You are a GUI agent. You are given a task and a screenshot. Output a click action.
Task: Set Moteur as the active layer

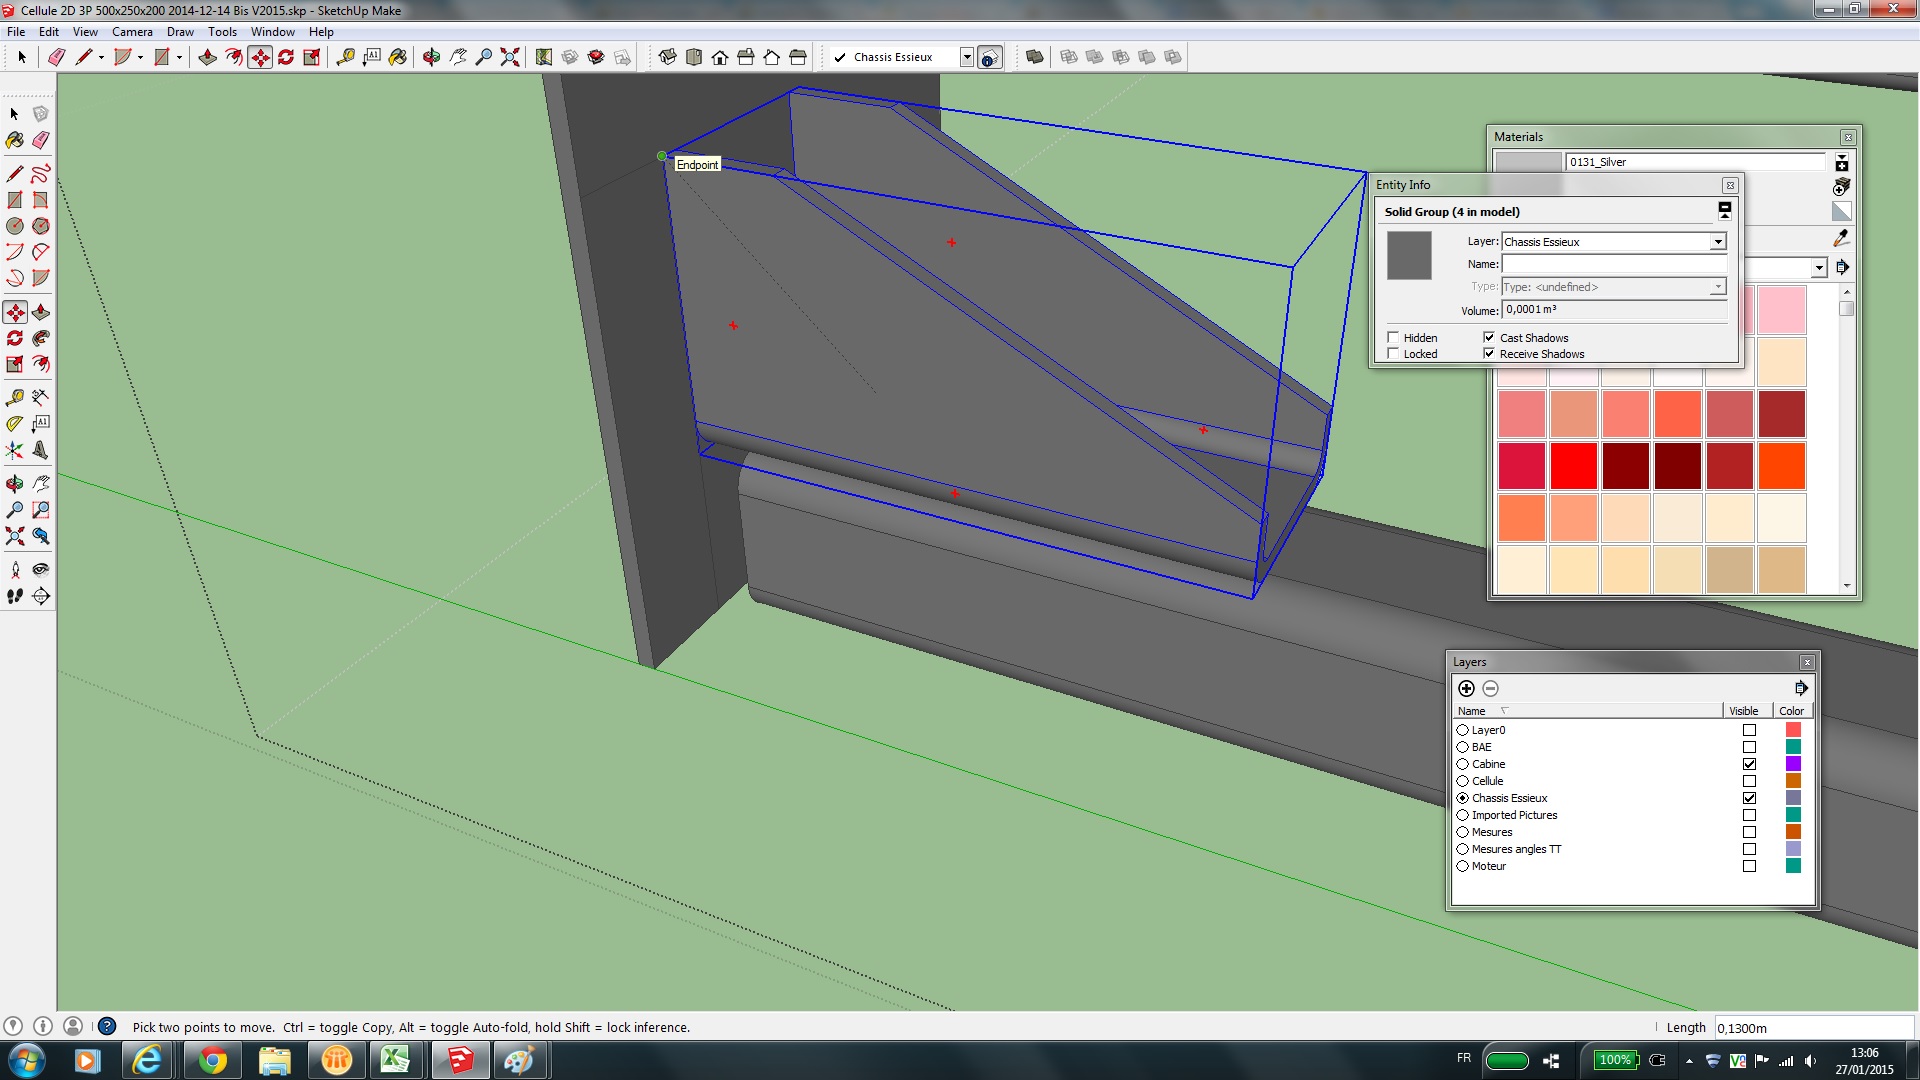(1462, 866)
